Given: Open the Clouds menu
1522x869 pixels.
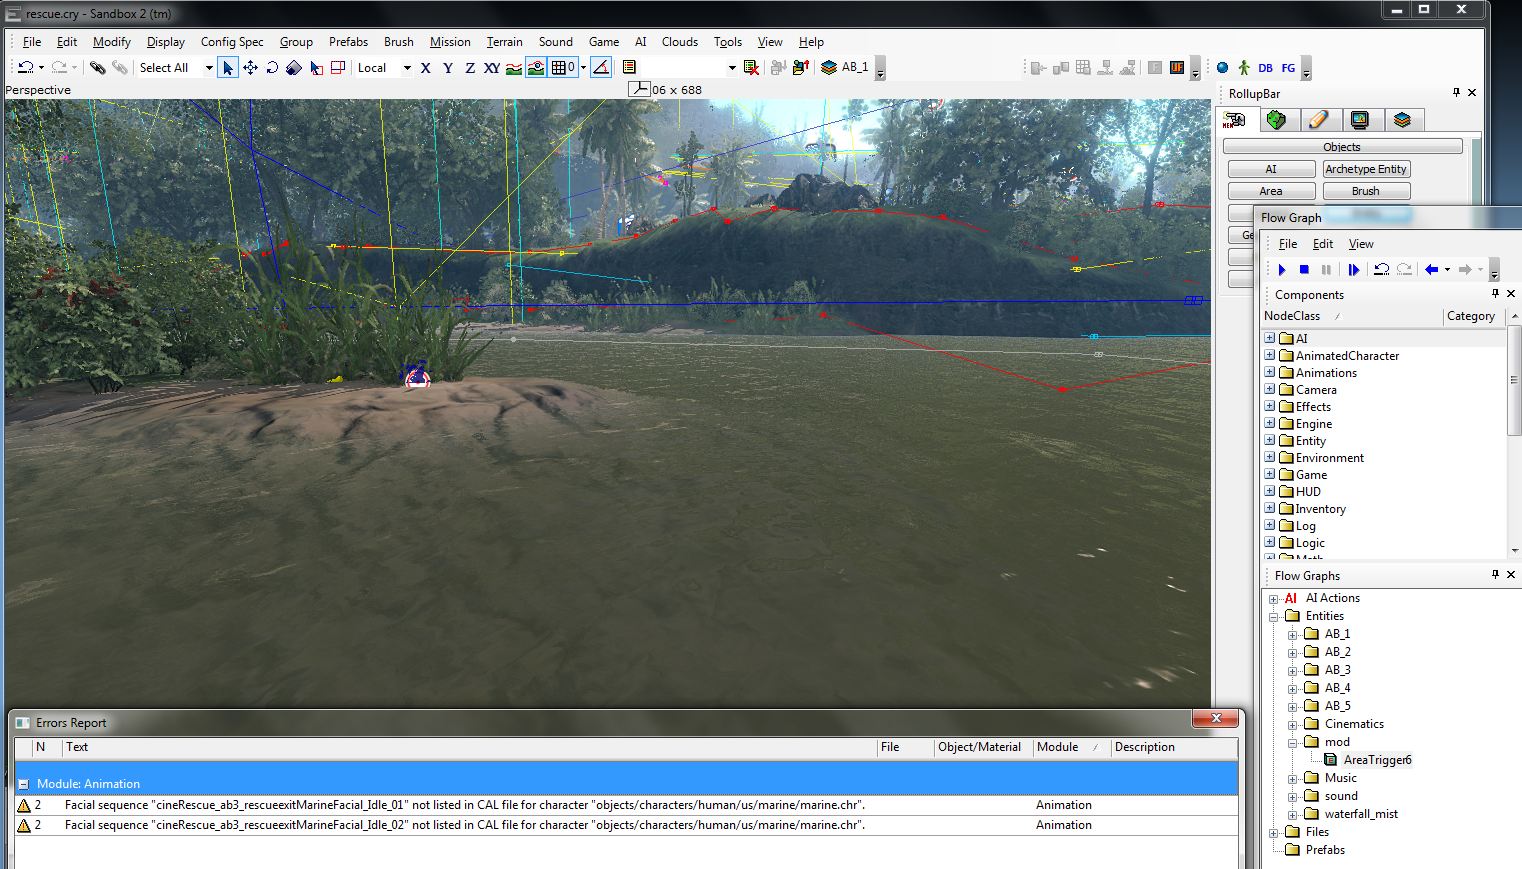Looking at the screenshot, I should [679, 42].
